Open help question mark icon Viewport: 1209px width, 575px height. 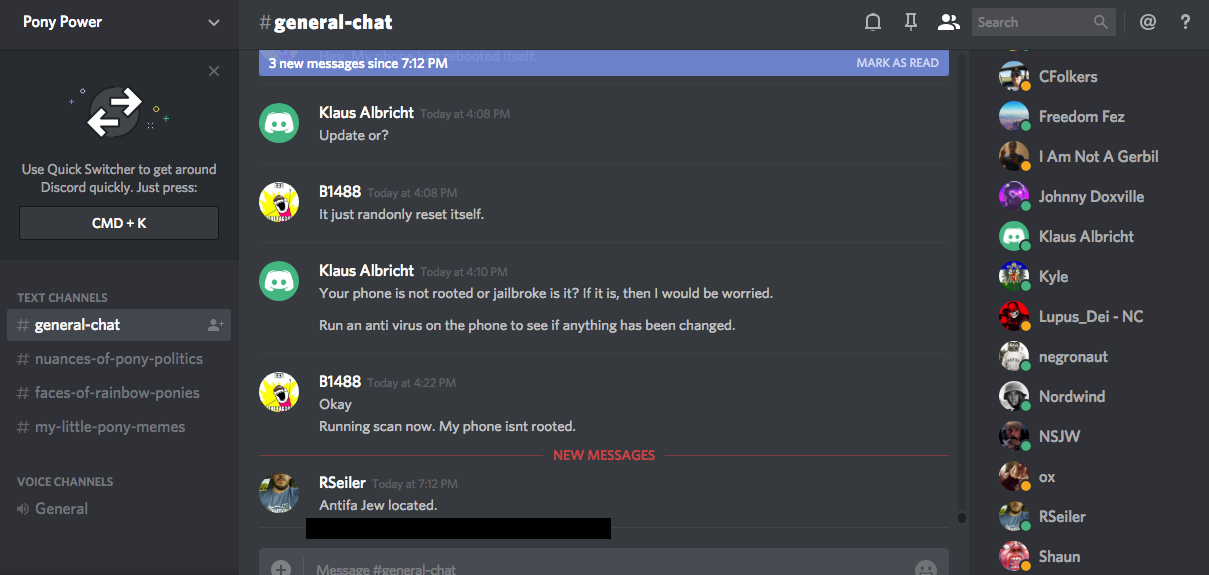[x=1185, y=22]
